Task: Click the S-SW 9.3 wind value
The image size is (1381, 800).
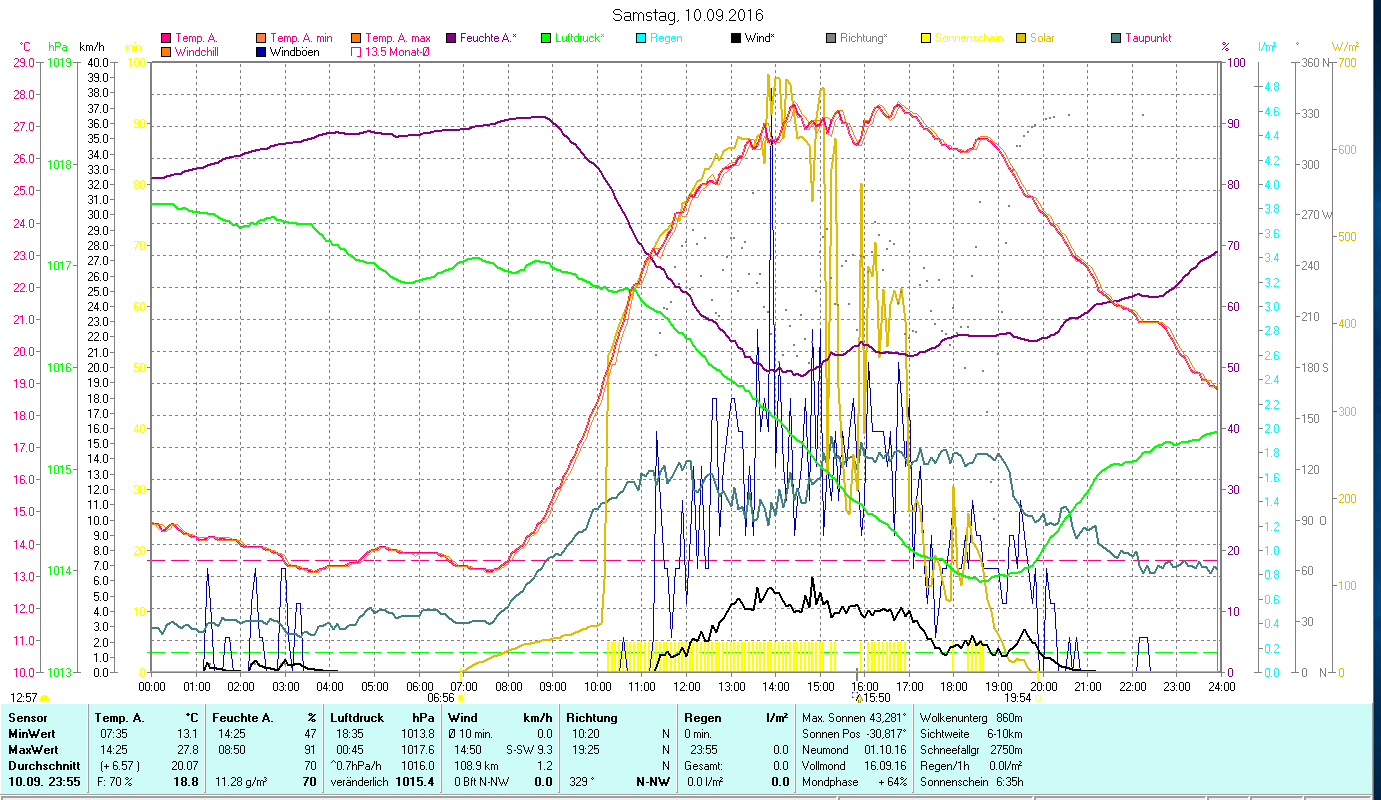Action: (530, 750)
